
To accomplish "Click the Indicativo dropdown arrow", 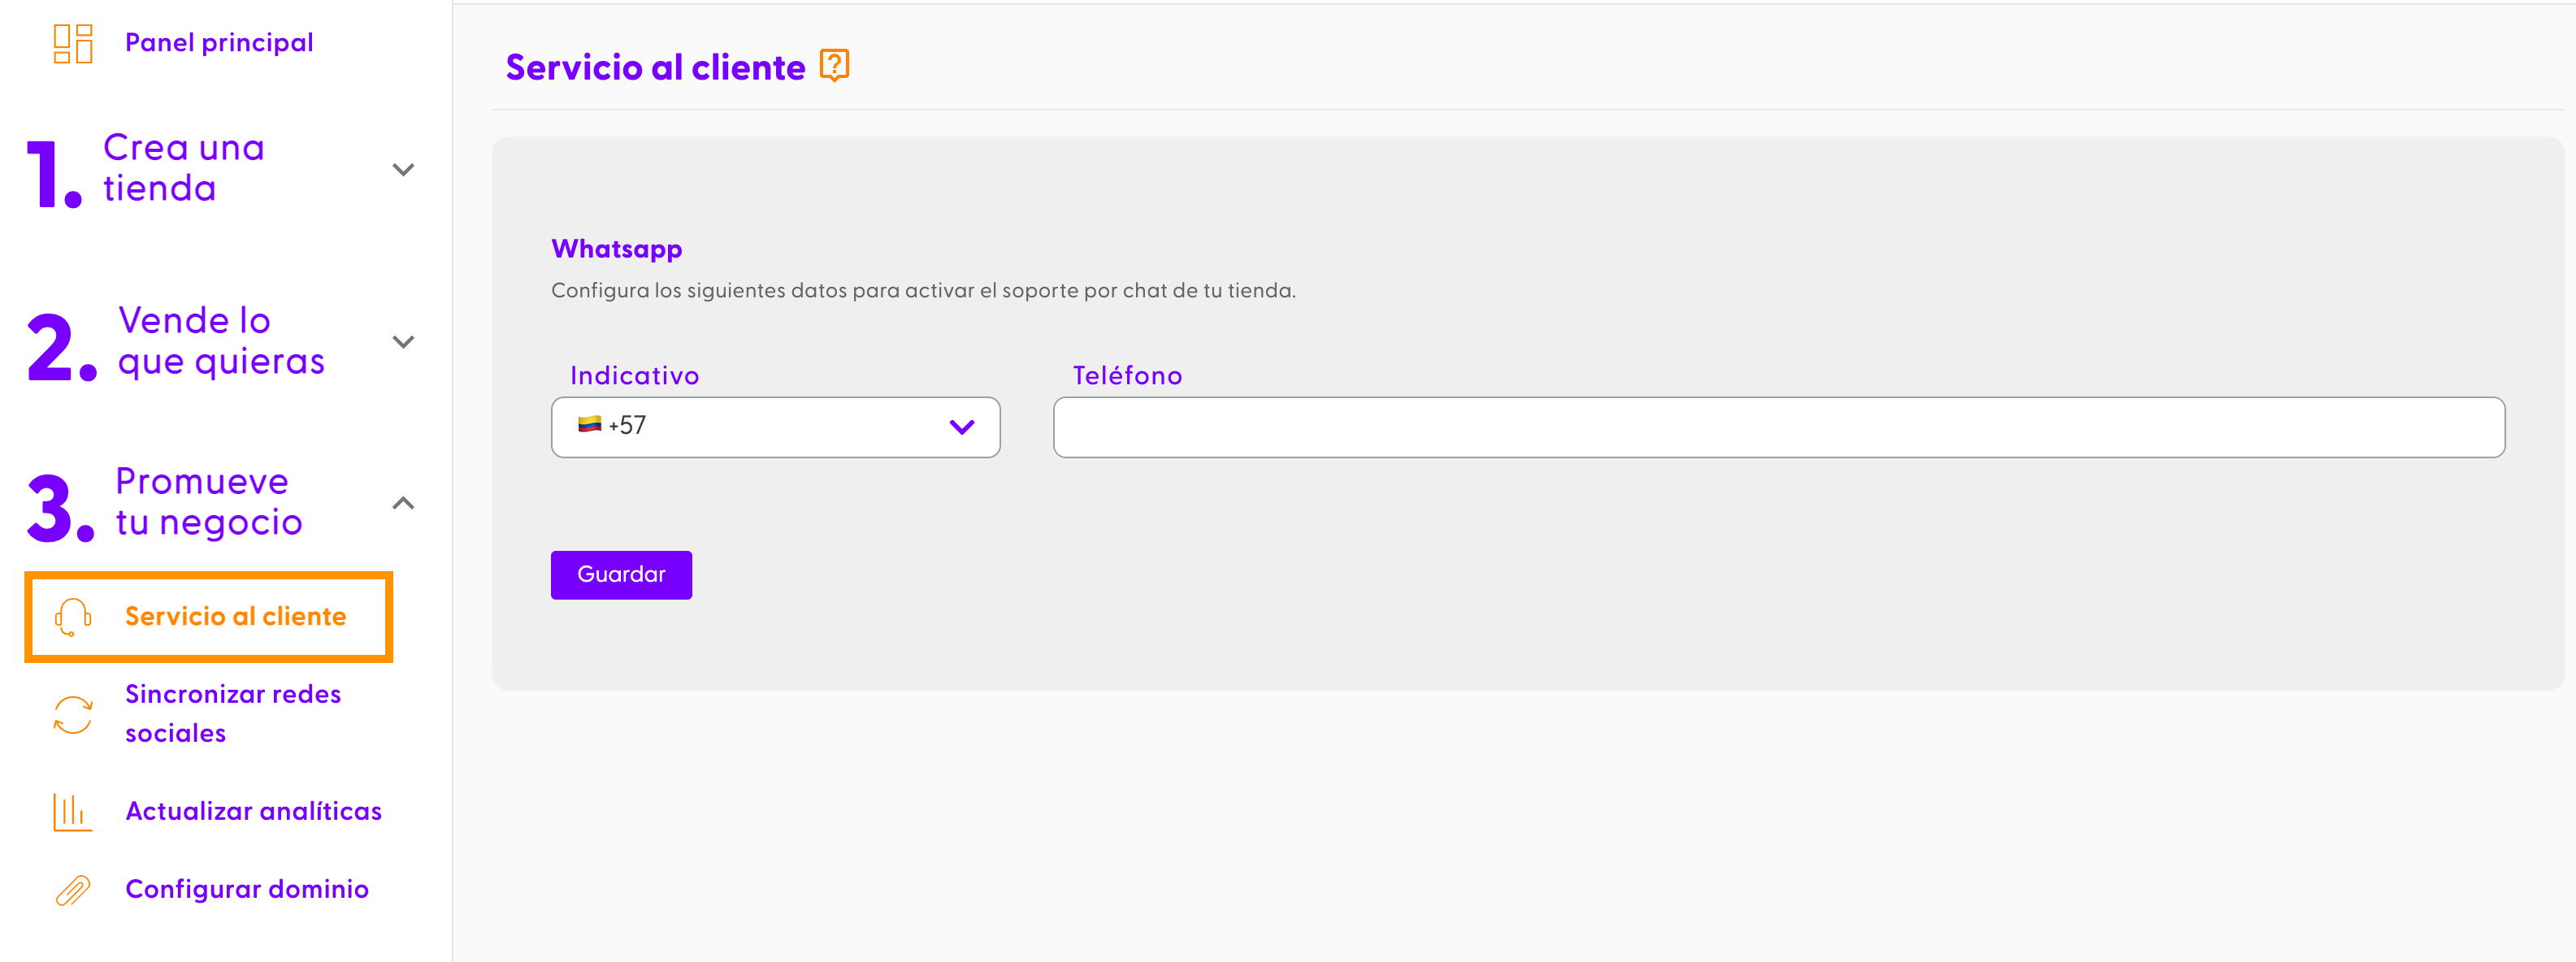I will [962, 427].
